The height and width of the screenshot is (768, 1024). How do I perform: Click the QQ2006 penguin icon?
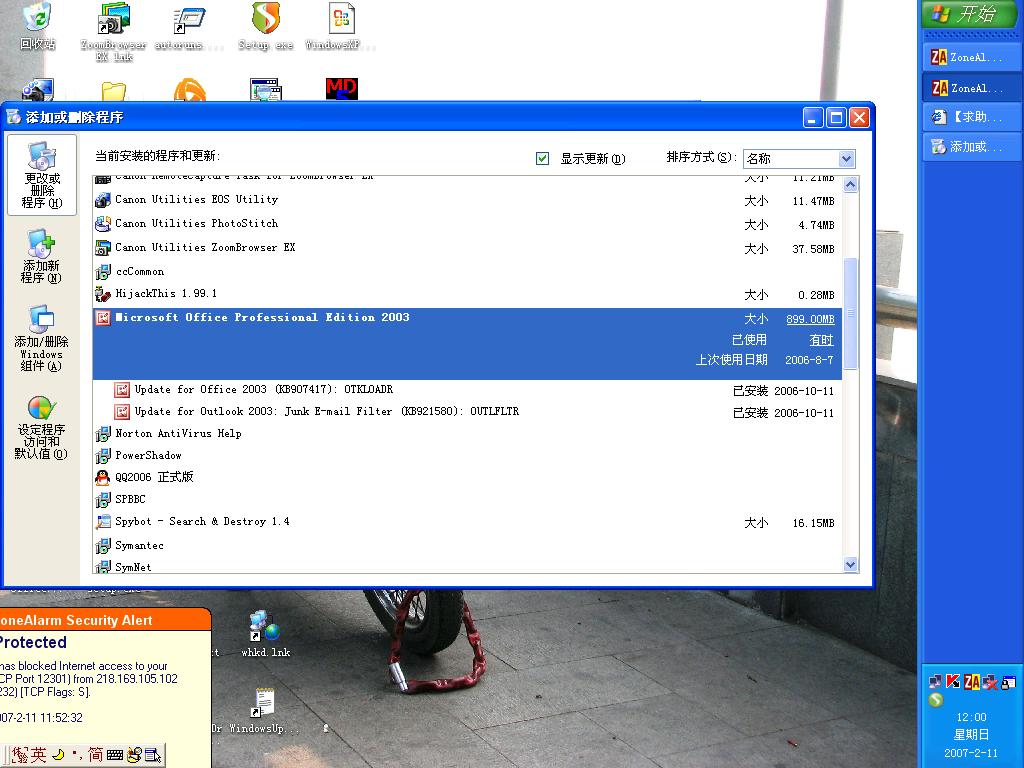tap(103, 477)
